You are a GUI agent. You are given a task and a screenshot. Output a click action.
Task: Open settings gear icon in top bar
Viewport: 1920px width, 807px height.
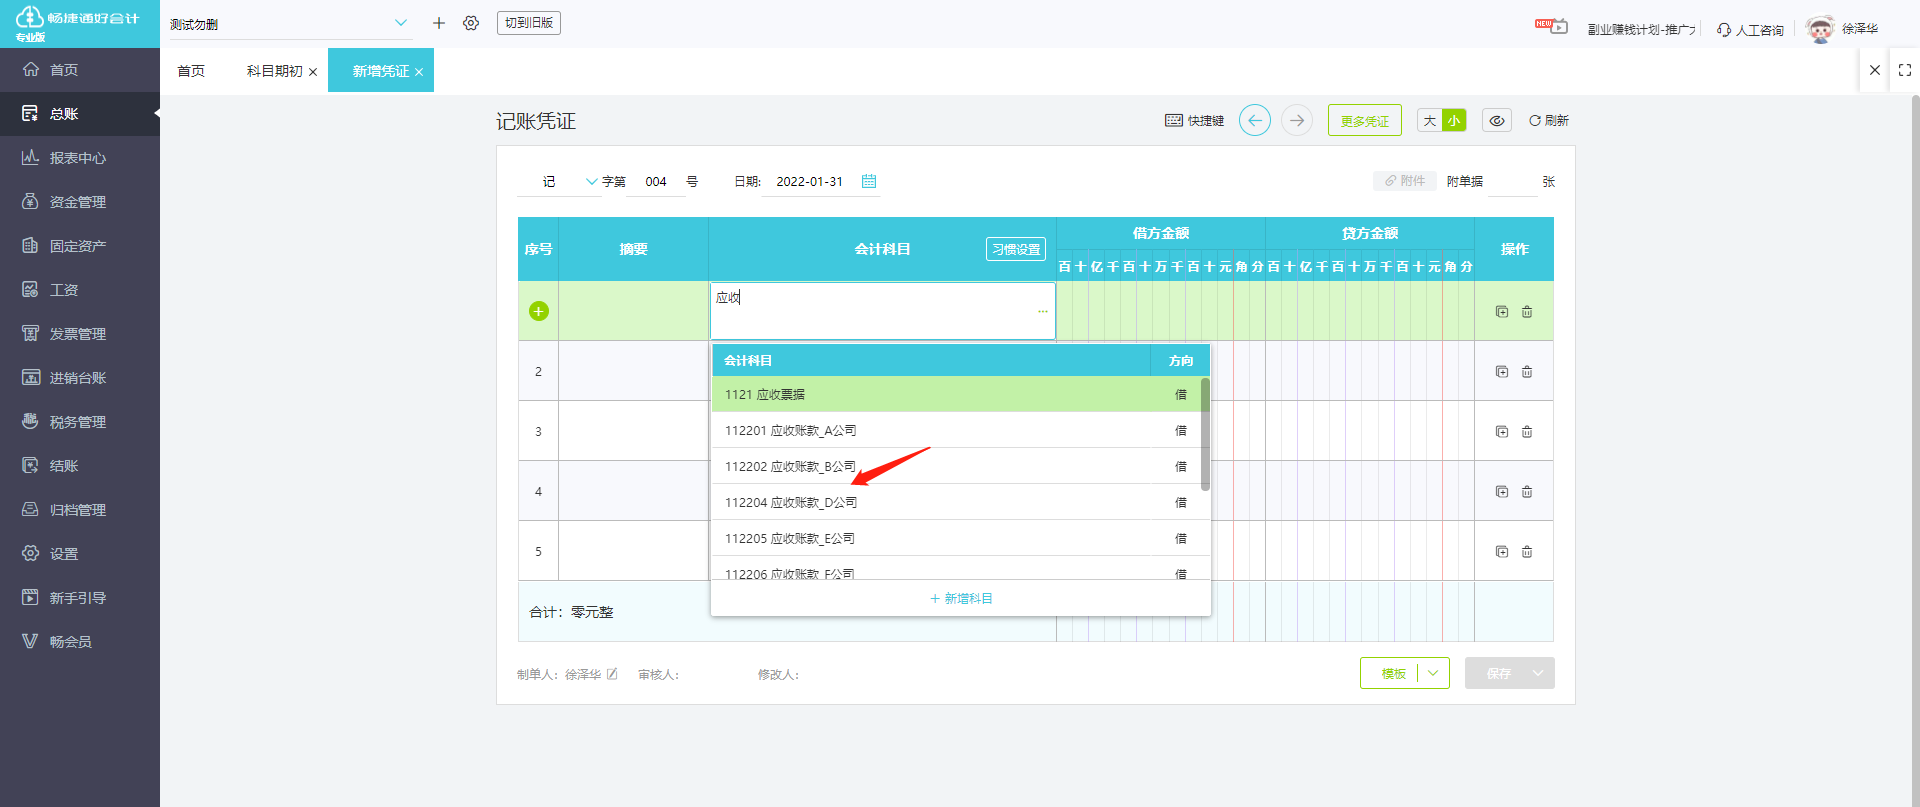471,23
